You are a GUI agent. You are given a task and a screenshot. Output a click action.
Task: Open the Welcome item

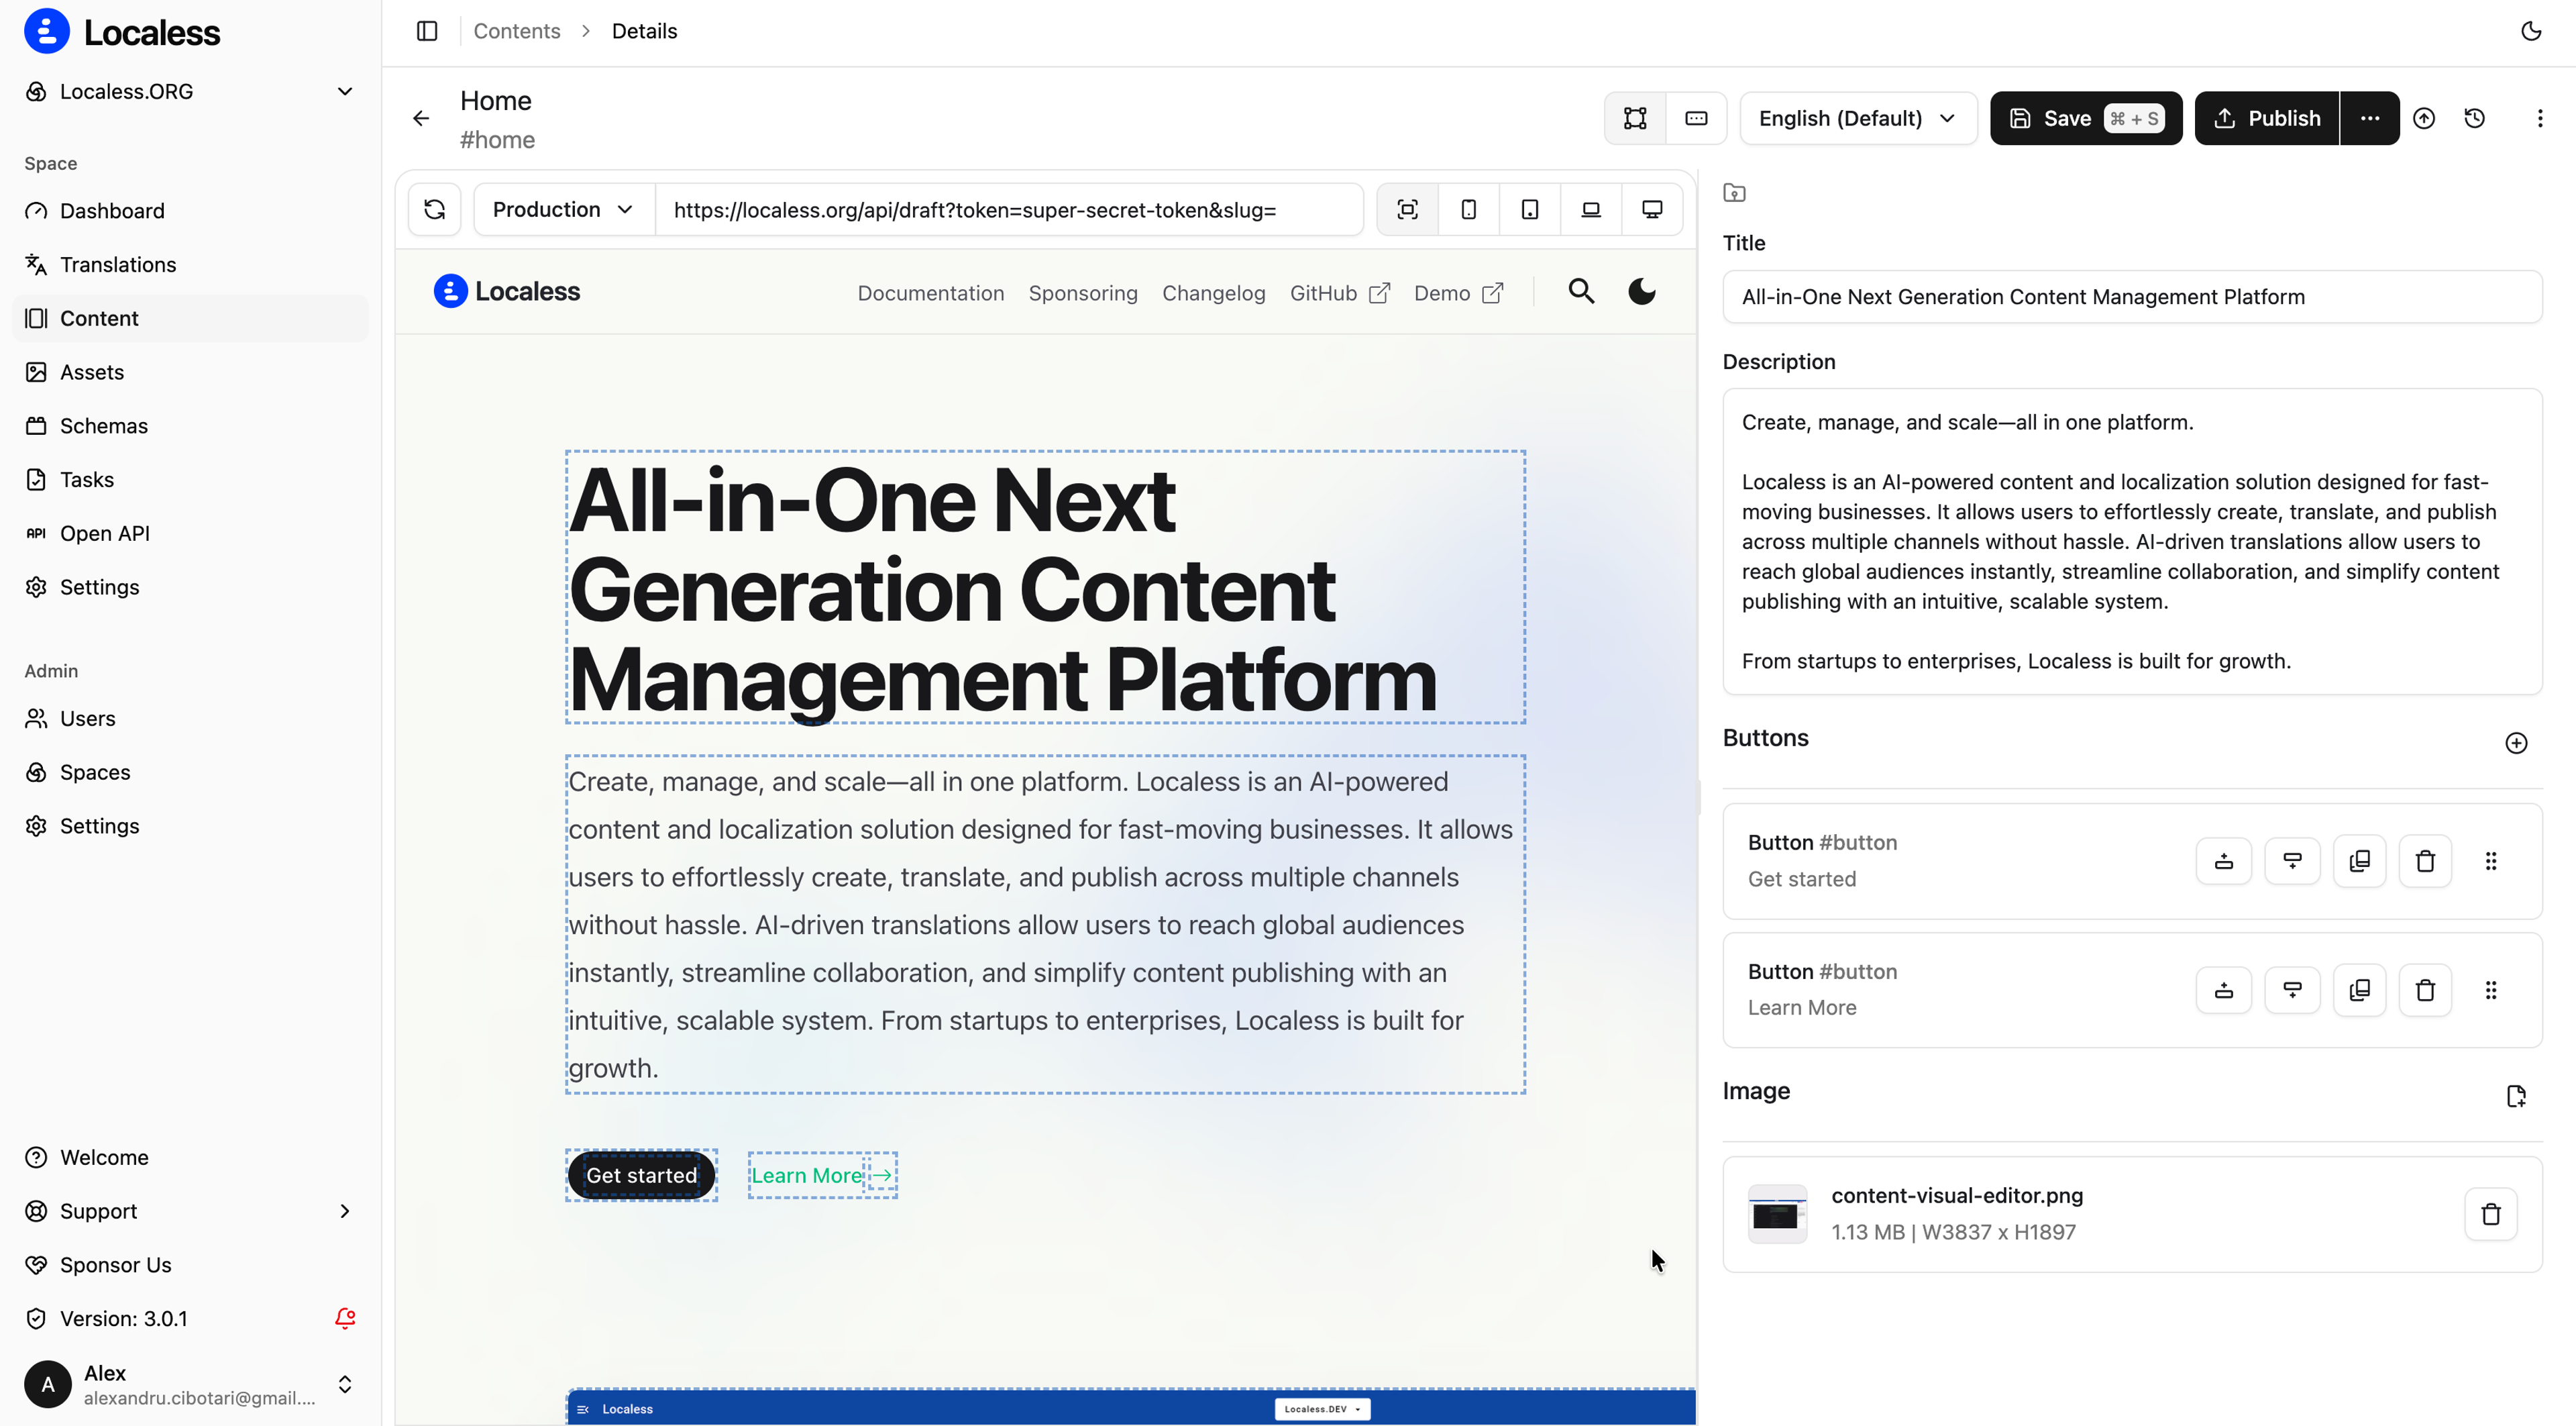(x=190, y=1157)
